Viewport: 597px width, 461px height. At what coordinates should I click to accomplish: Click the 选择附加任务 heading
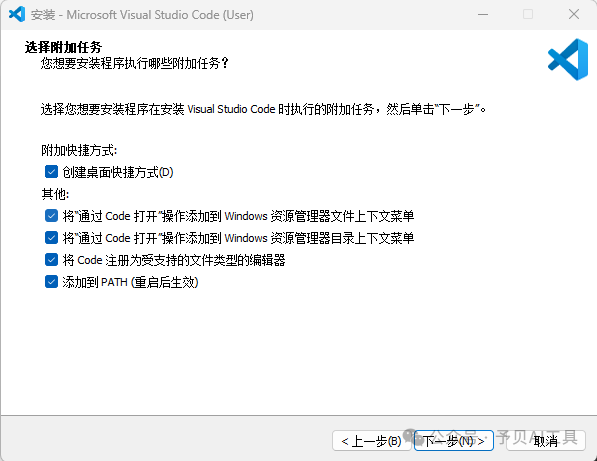pyautogui.click(x=63, y=47)
